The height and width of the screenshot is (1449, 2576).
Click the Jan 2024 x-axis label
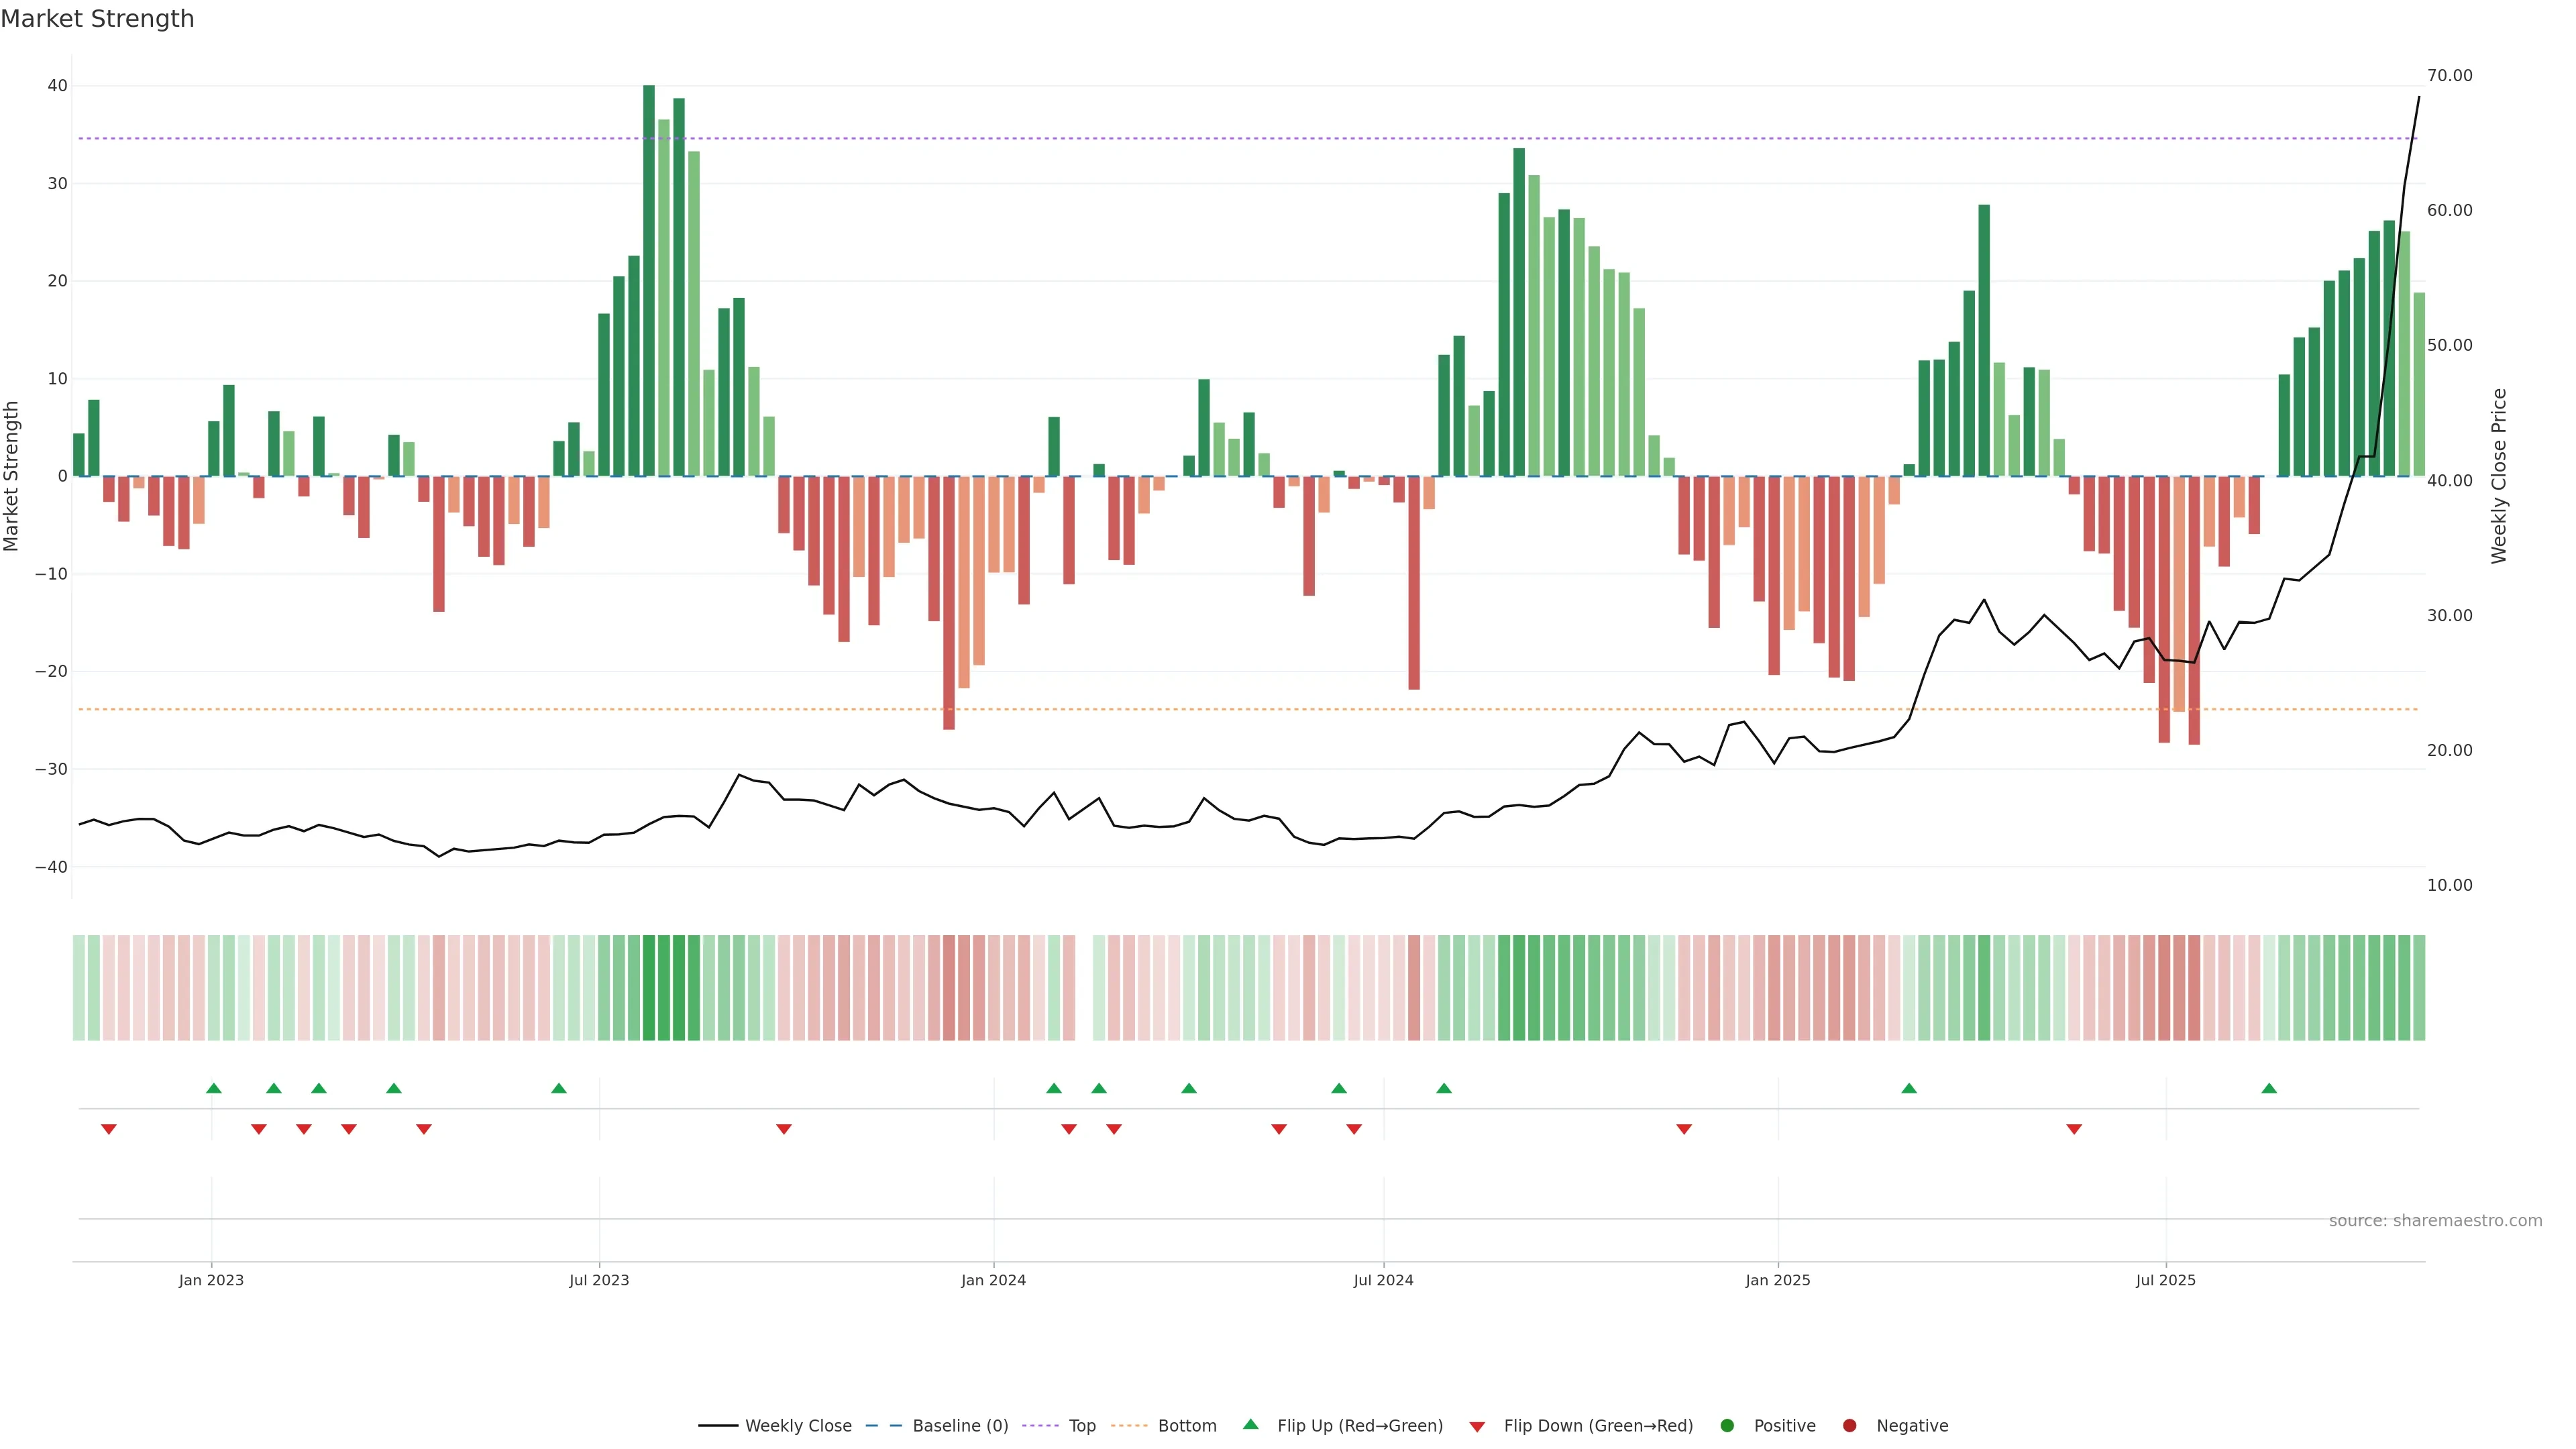point(993,1280)
